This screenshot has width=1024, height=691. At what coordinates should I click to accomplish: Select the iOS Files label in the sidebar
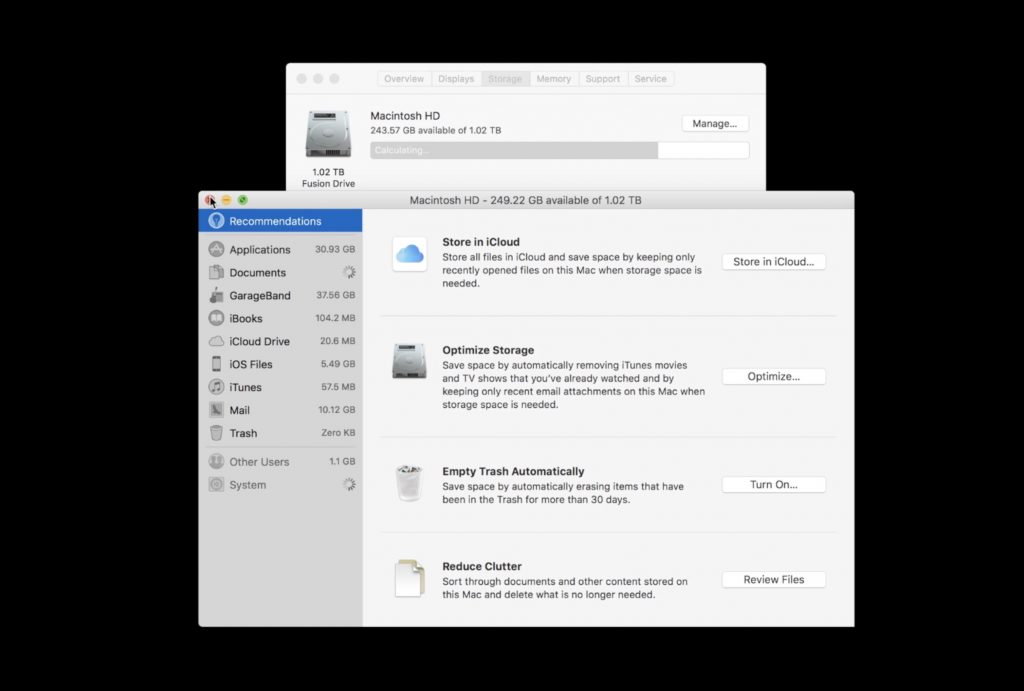click(x=251, y=364)
